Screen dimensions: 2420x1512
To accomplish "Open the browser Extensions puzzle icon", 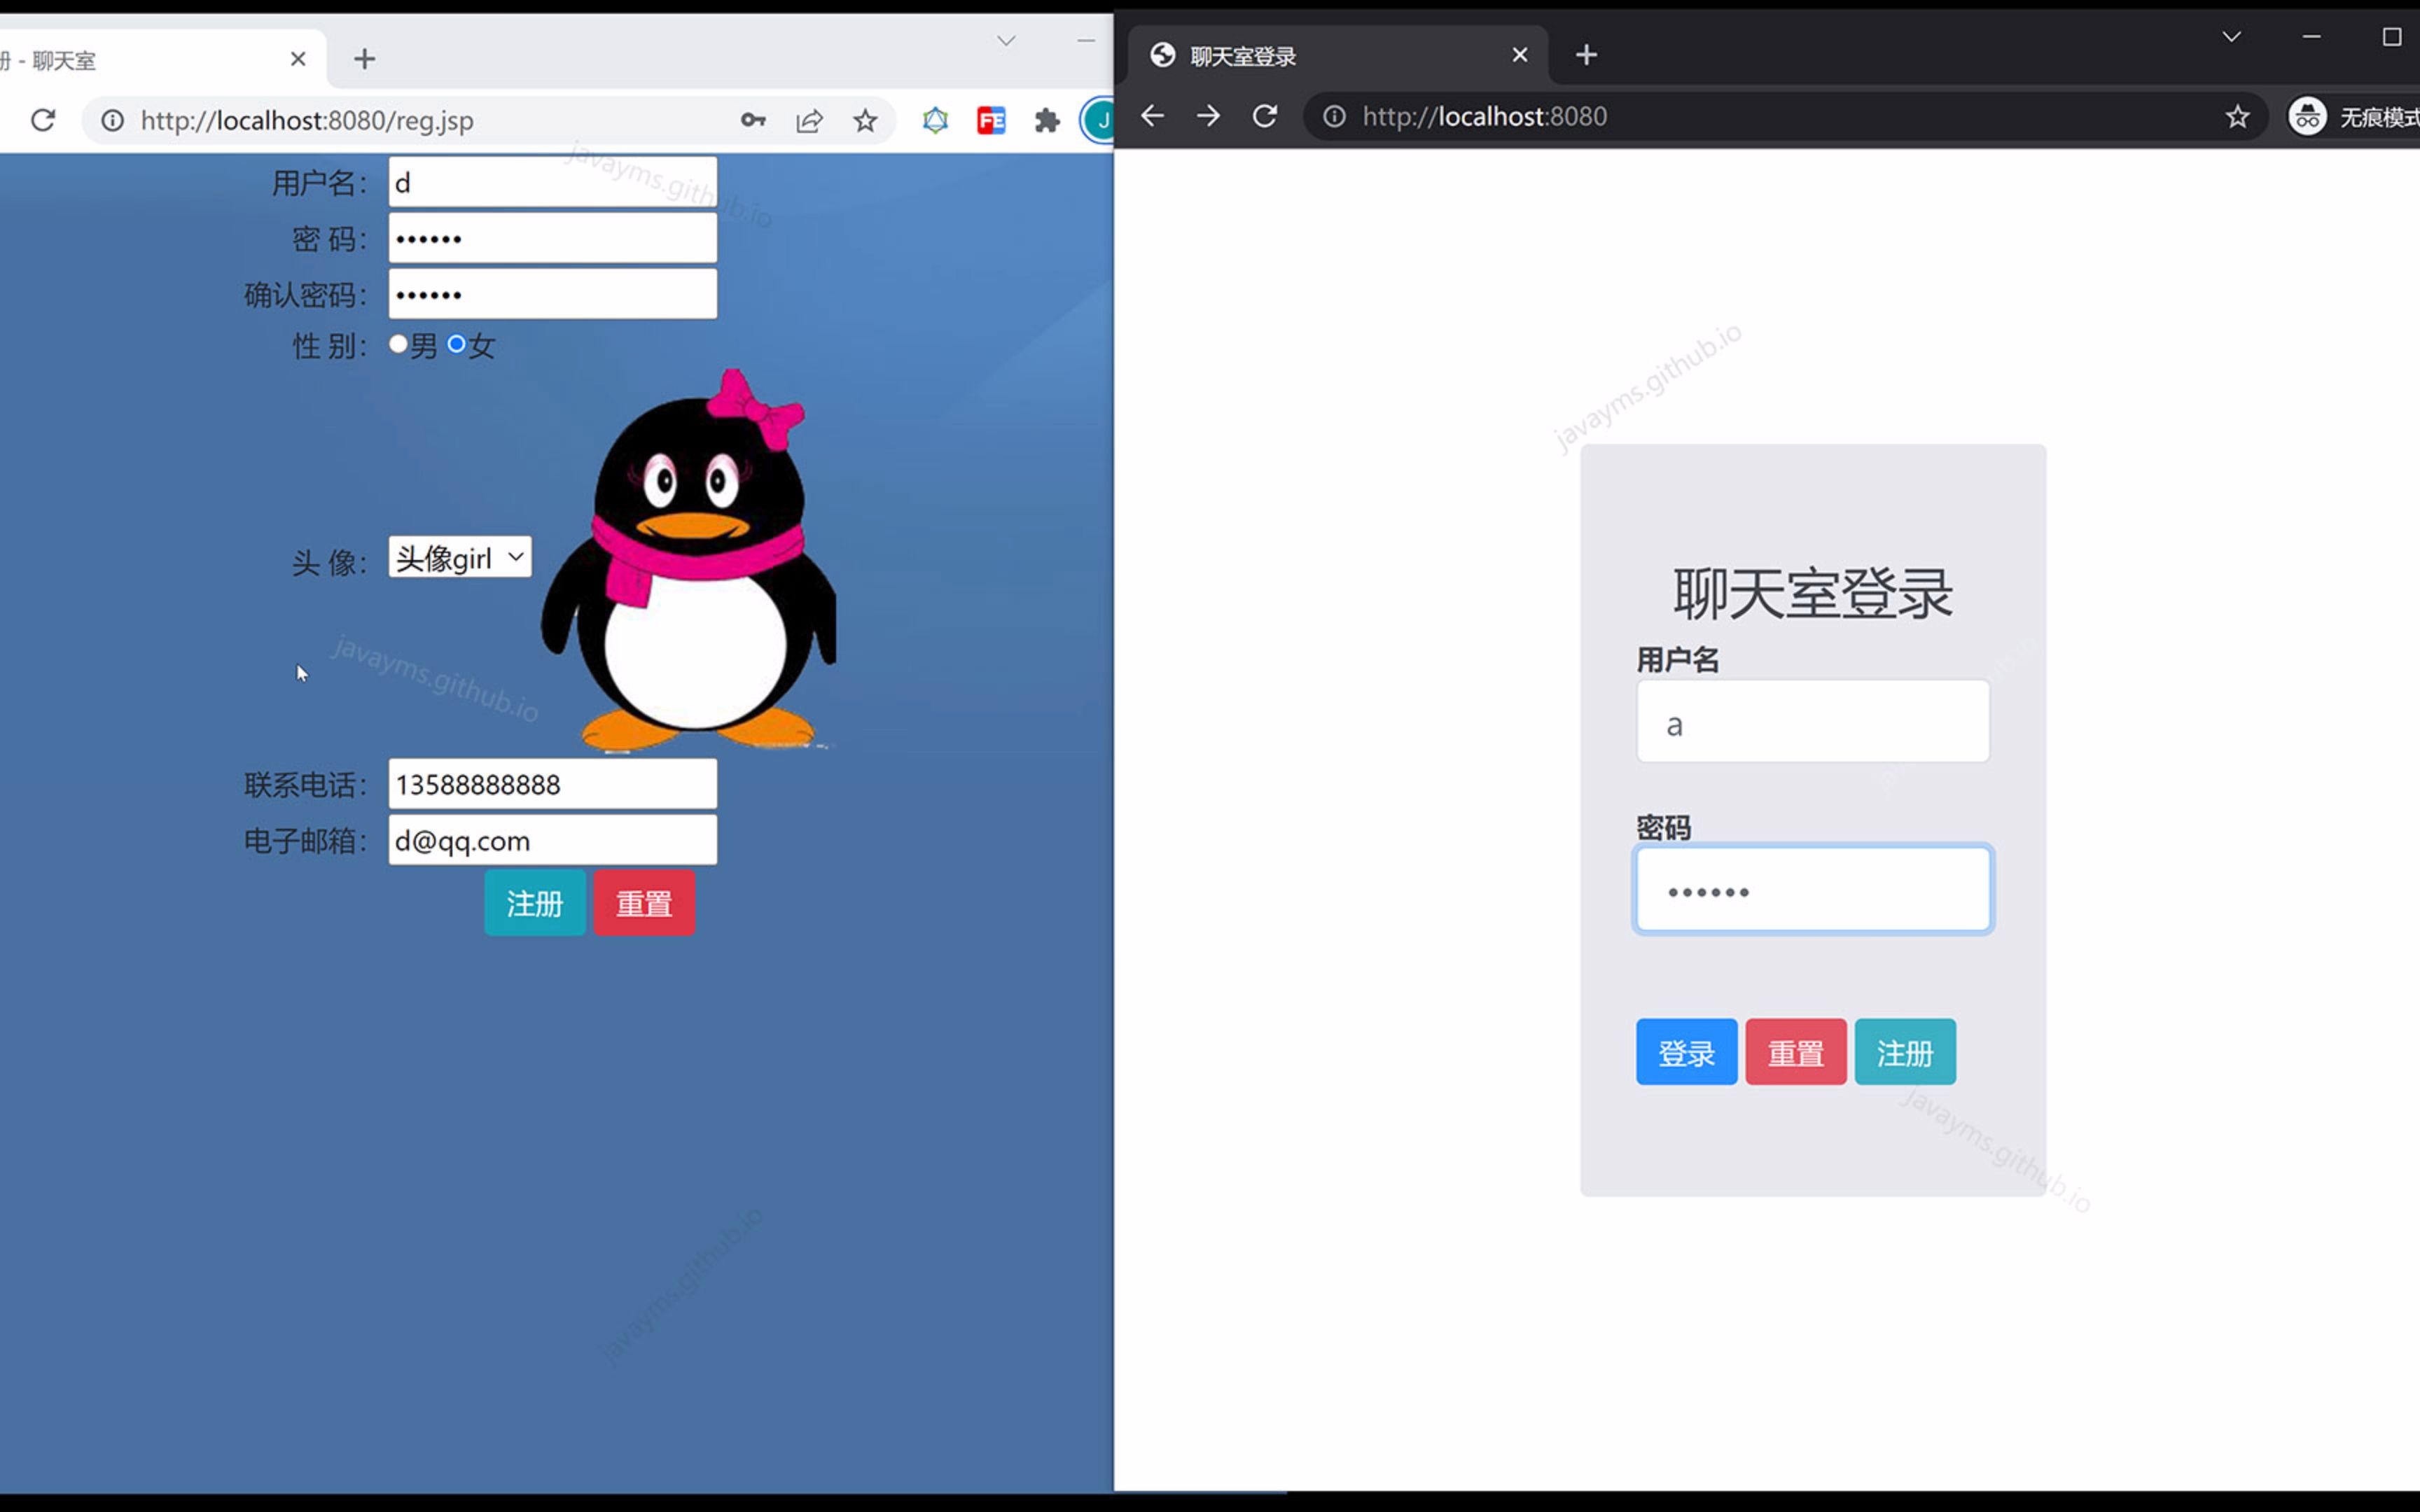I will tap(1046, 120).
